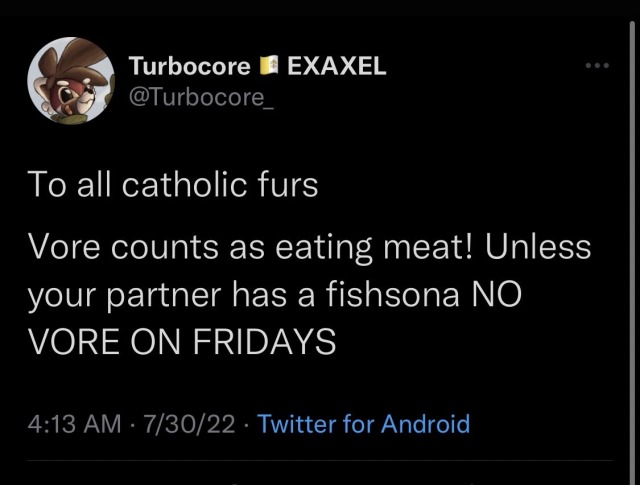Viewport: 640px width, 485px height.
Task: Click the Vatican flag emoji in the name
Action: (x=268, y=67)
